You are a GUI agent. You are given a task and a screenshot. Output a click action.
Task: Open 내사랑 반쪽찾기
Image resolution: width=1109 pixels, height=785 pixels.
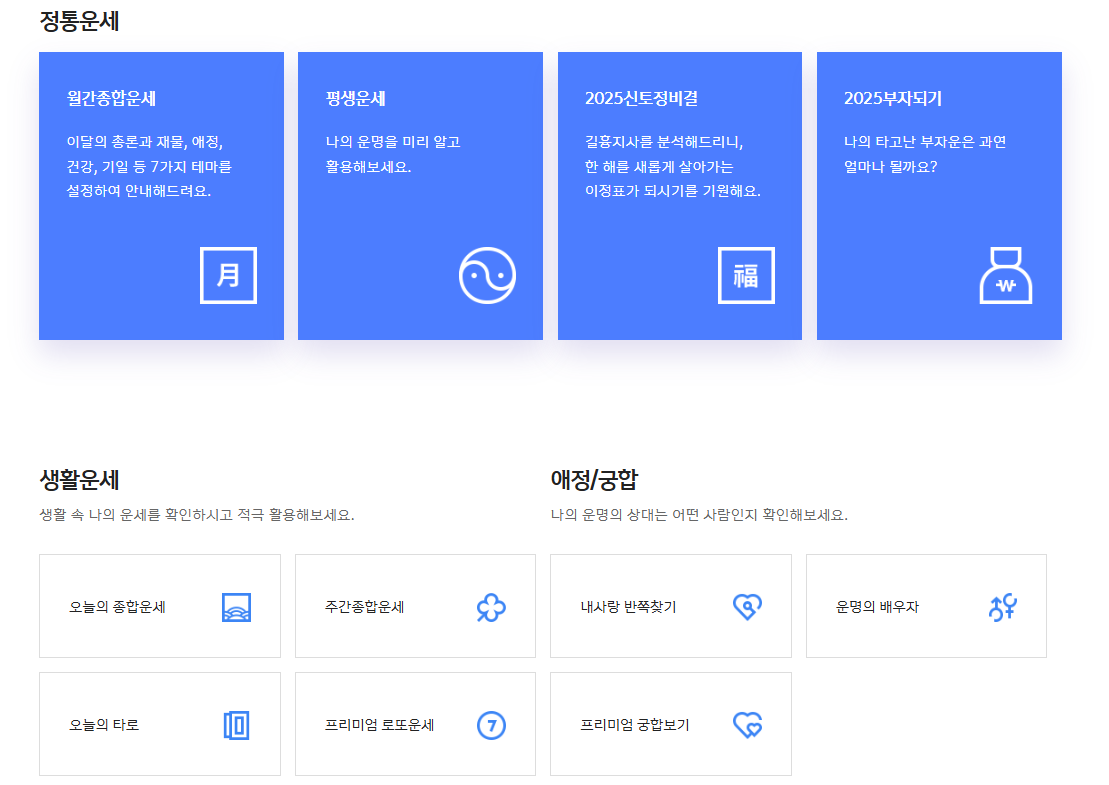pyautogui.click(x=670, y=605)
